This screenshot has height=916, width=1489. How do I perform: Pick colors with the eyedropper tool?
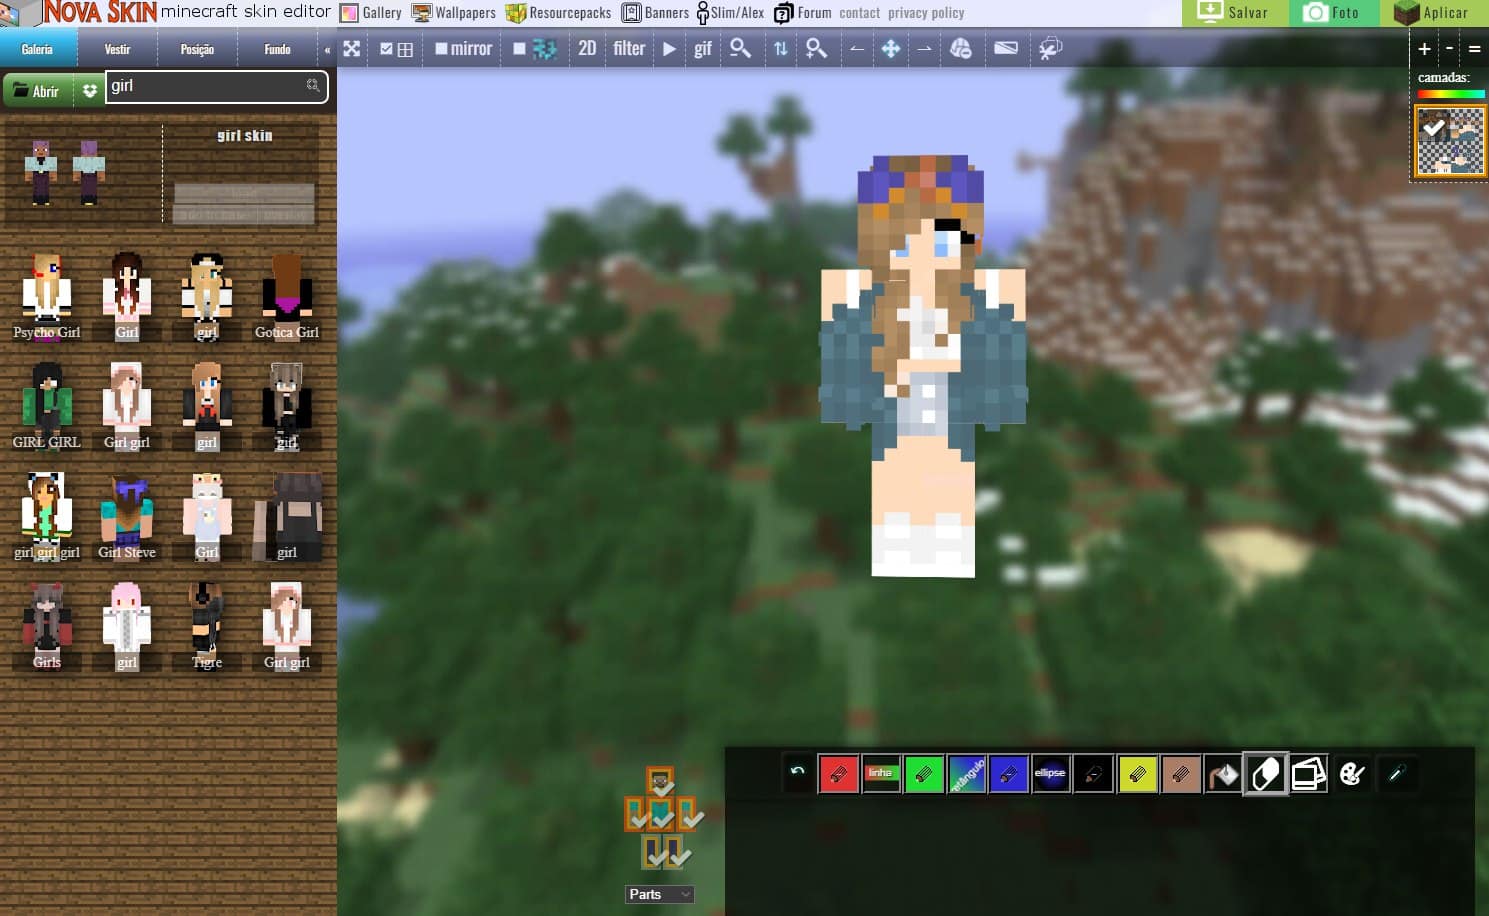pyautogui.click(x=1397, y=773)
